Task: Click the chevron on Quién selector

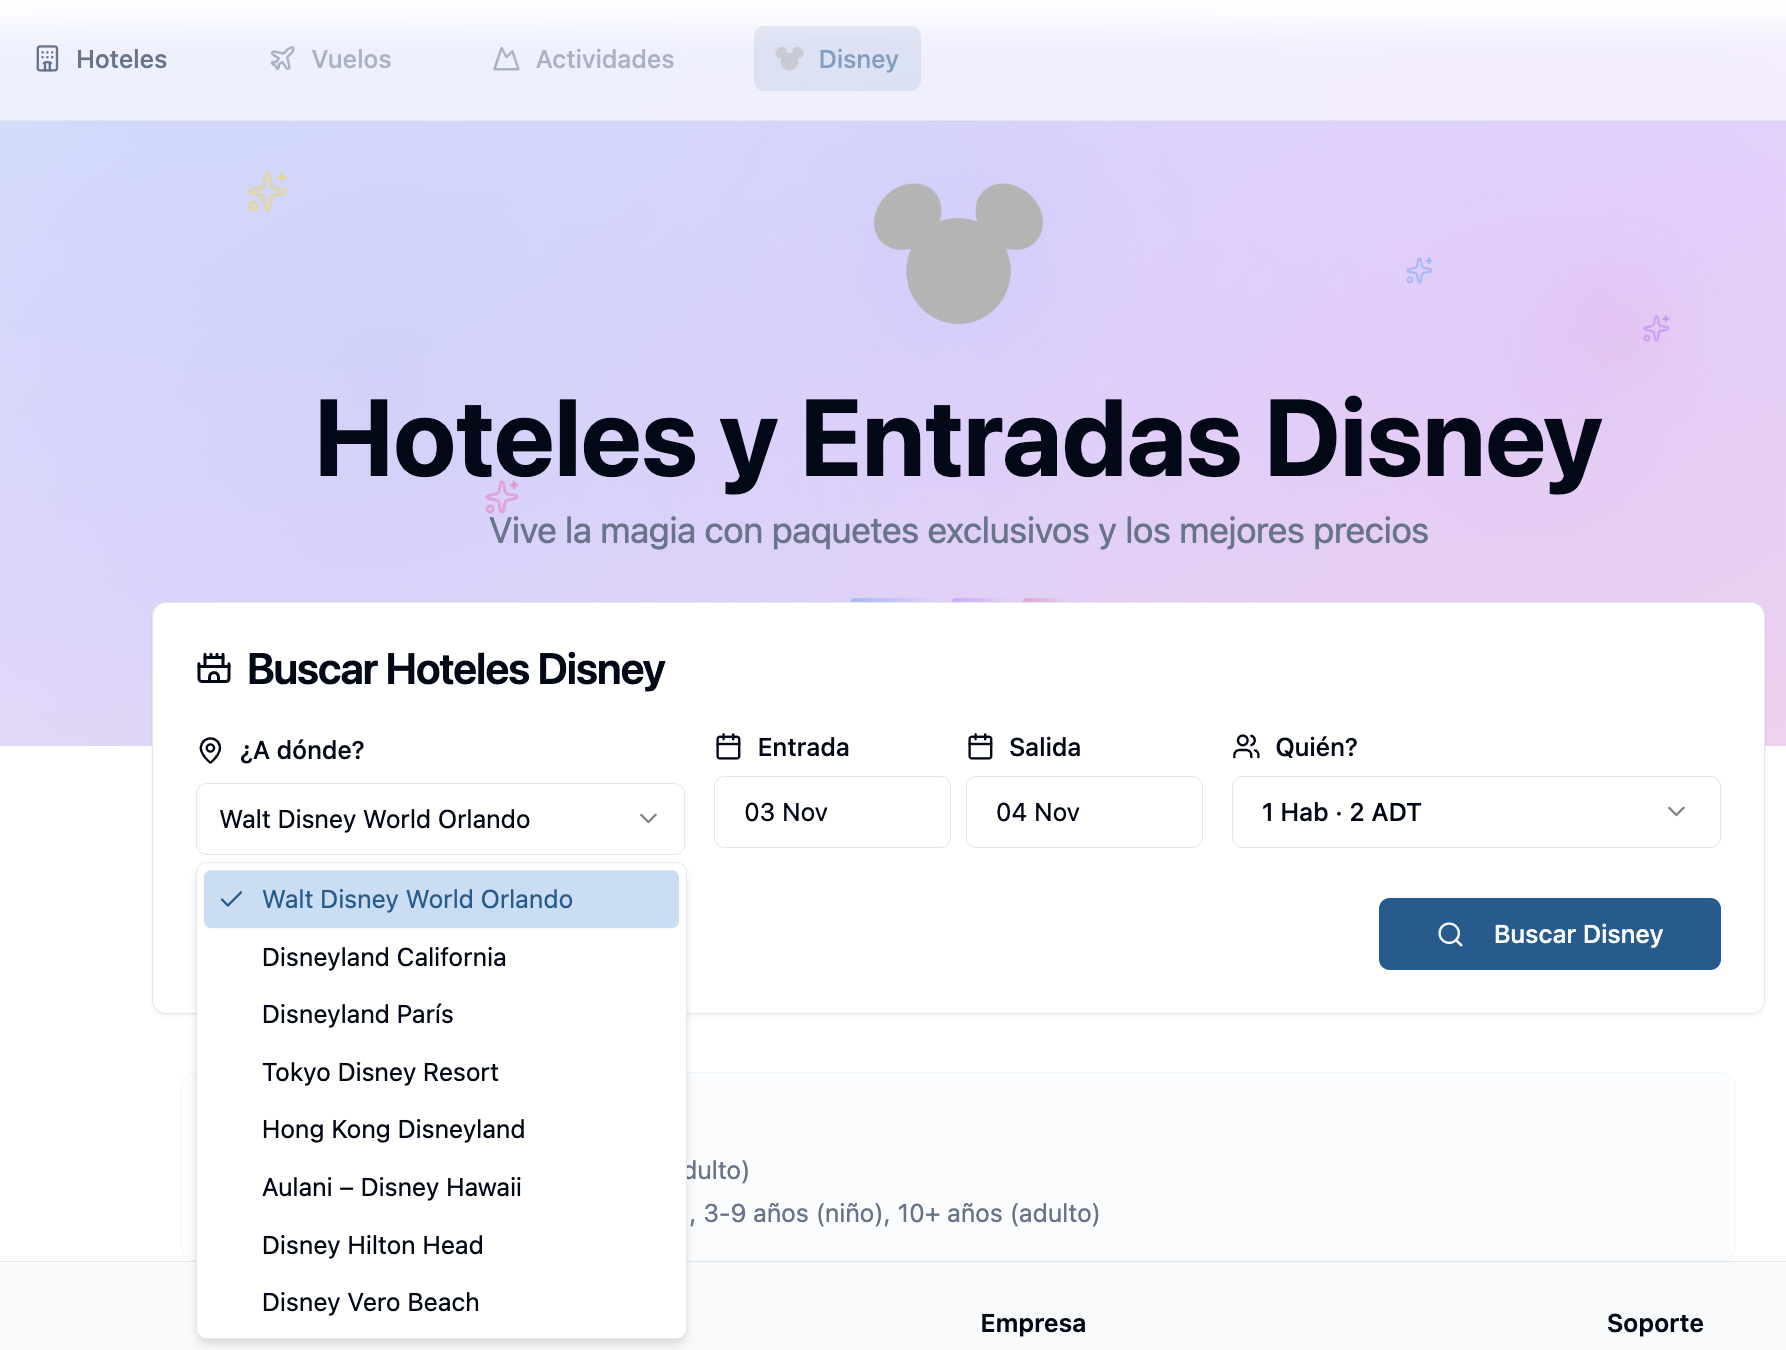Action: tap(1676, 812)
